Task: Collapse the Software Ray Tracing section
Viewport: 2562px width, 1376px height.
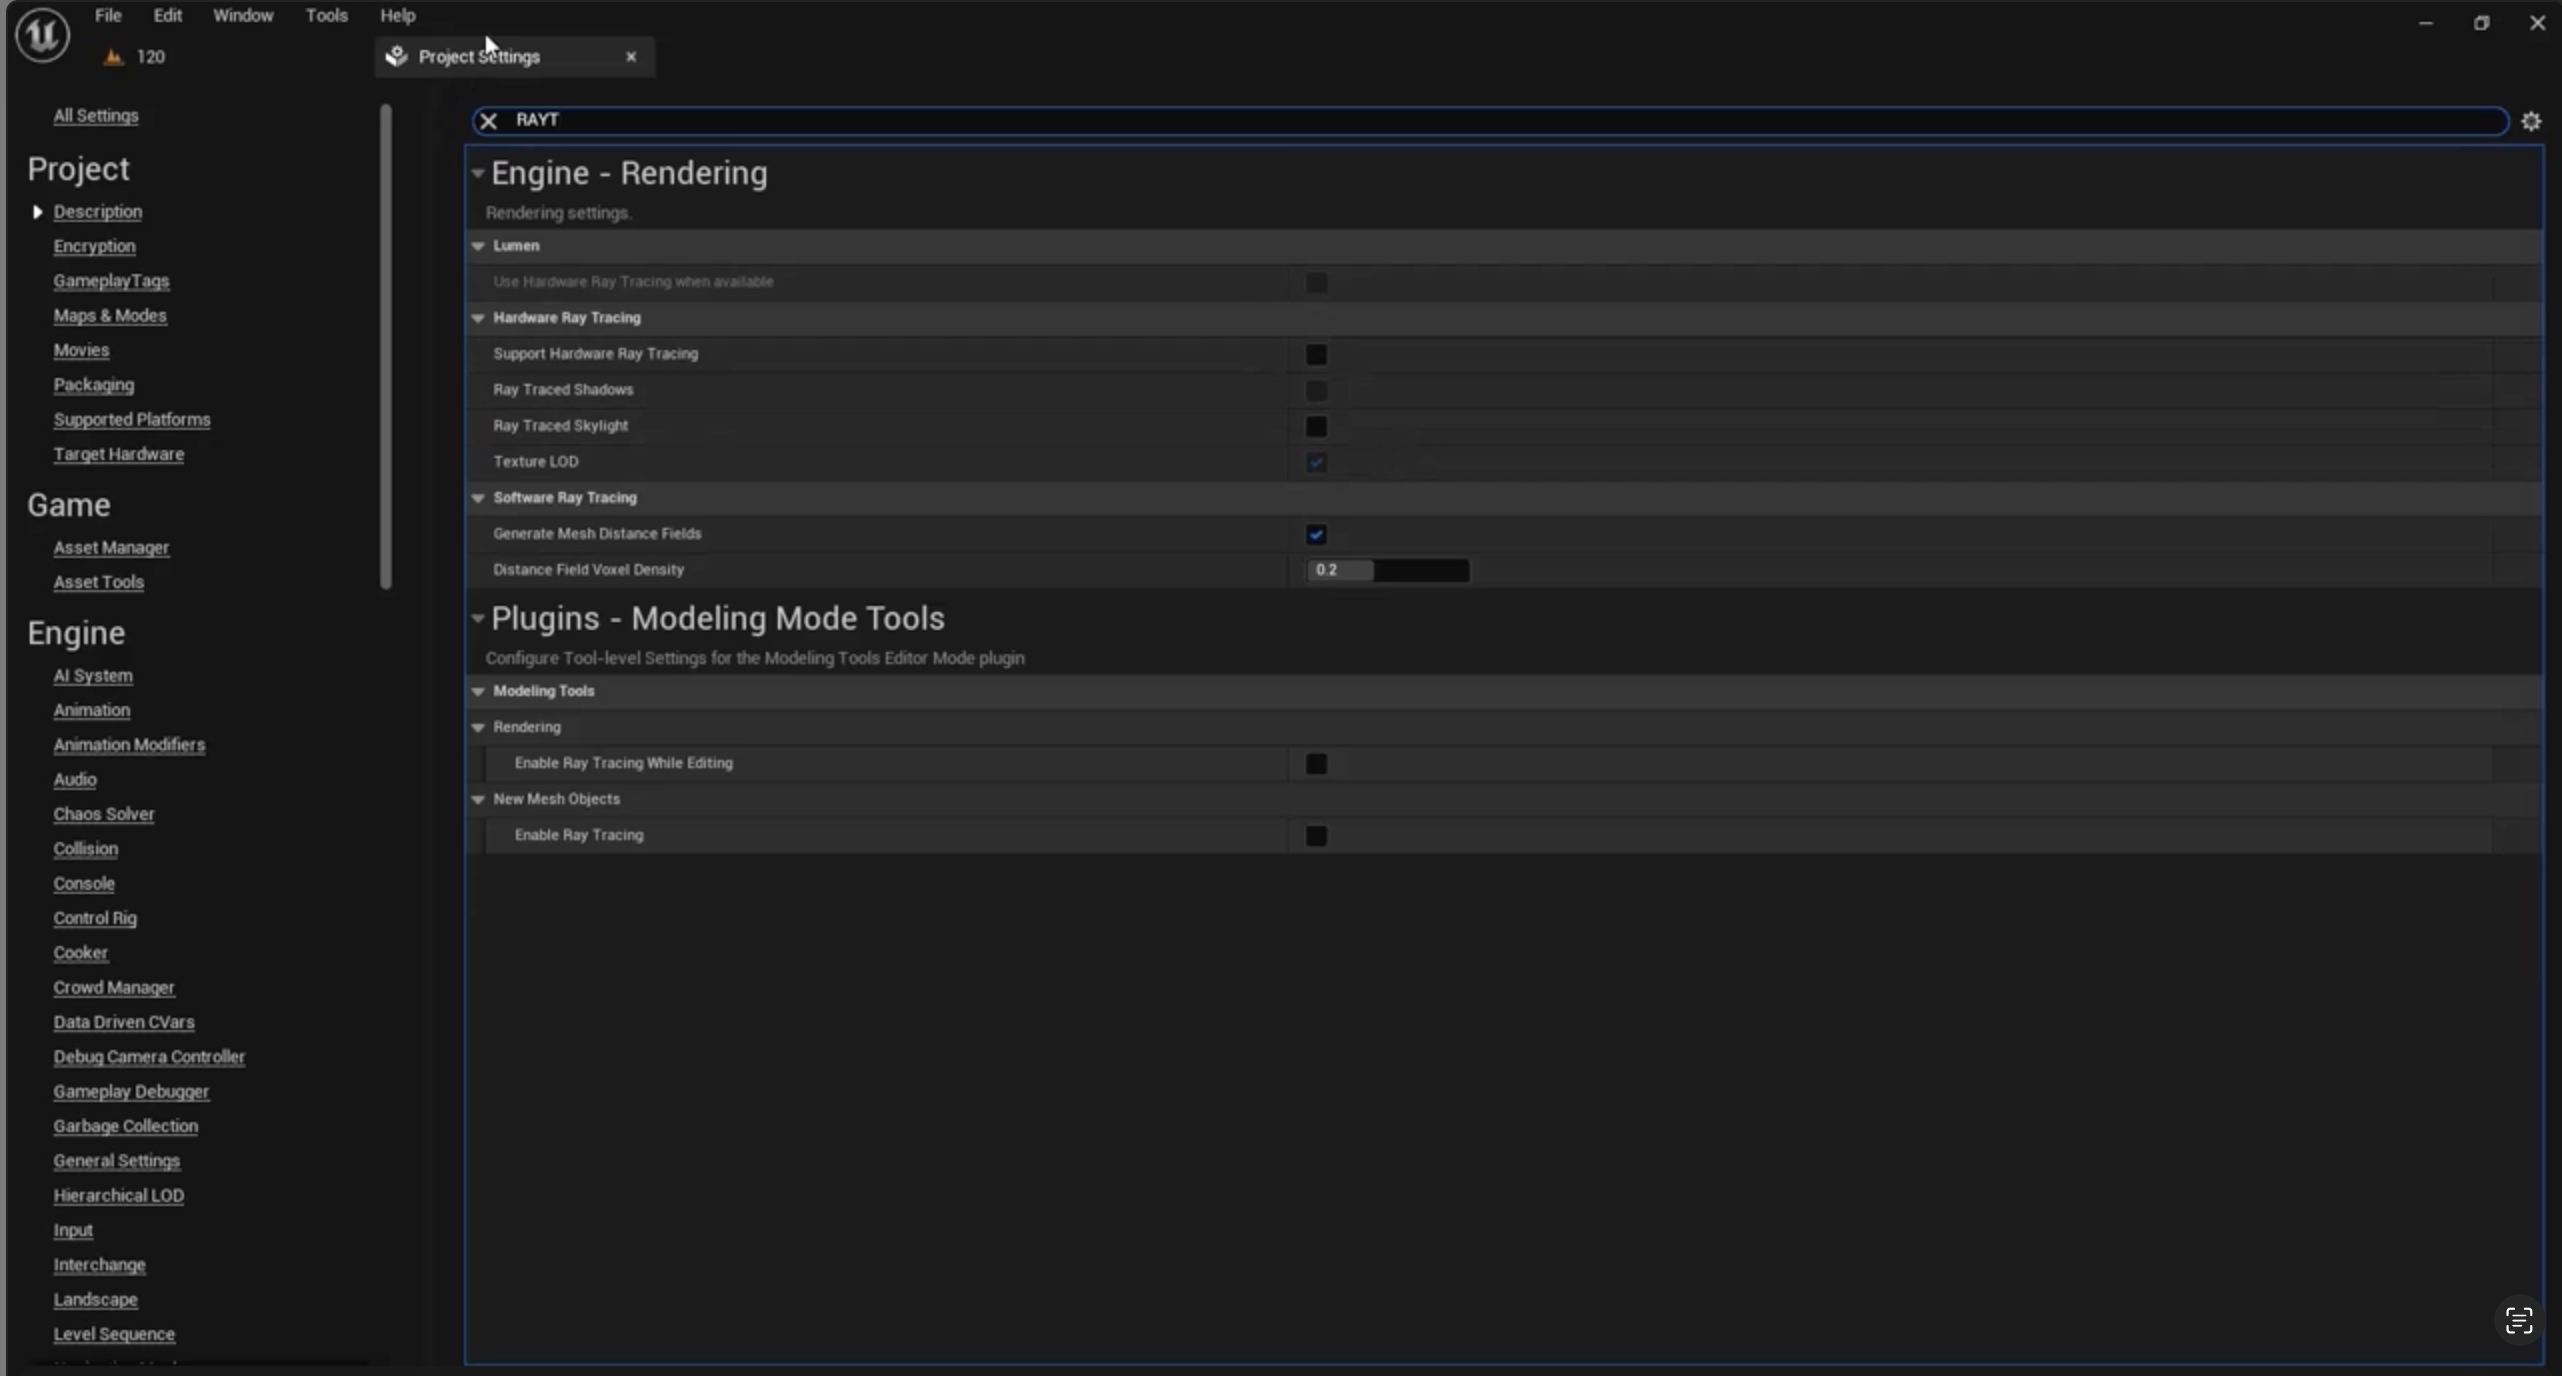Action: 478,498
